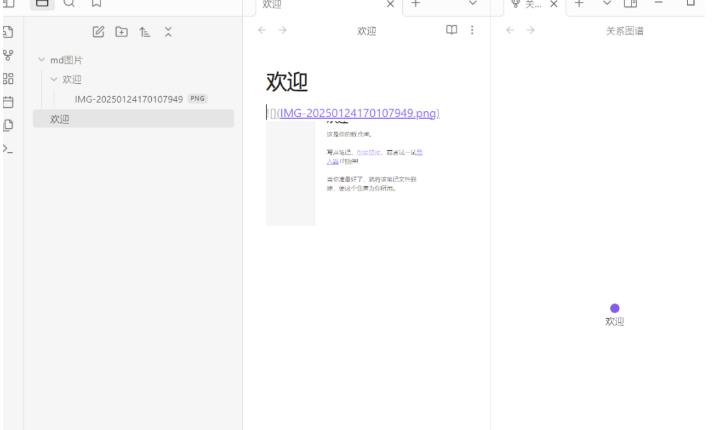The height and width of the screenshot is (430, 721).
Task: Open the 欢迎 note in file tree
Action: 133,119
